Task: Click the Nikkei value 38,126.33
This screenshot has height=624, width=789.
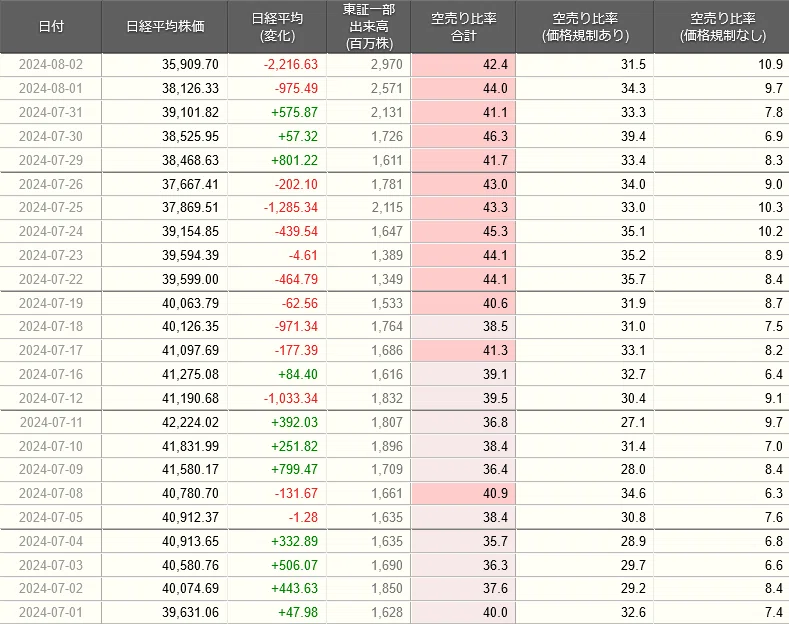Action: coord(190,89)
